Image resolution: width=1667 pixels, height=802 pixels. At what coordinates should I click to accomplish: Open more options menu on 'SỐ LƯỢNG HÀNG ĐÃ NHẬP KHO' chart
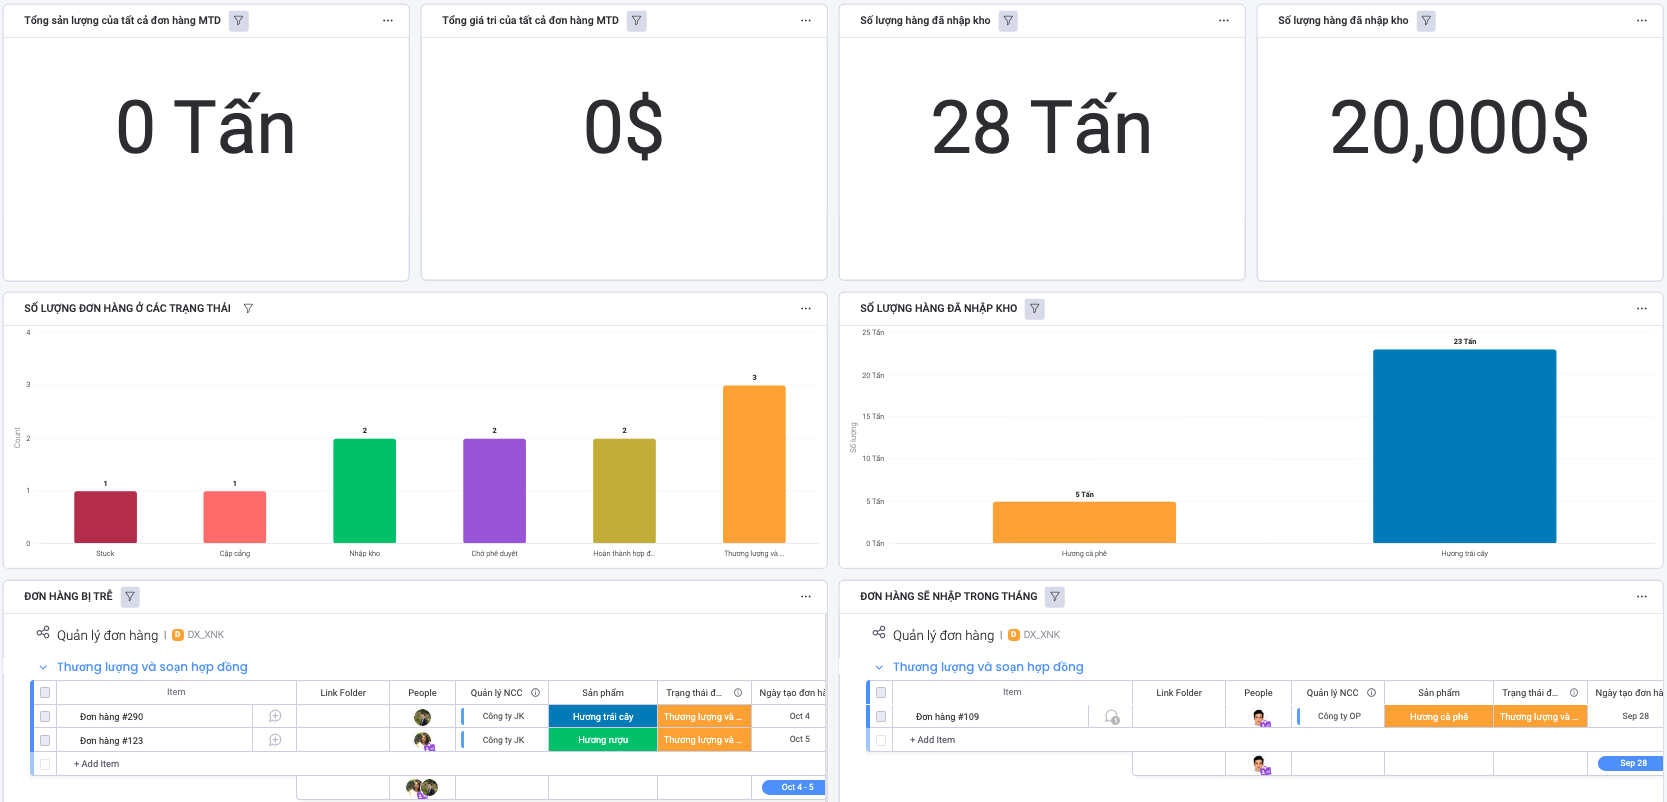tap(1641, 309)
